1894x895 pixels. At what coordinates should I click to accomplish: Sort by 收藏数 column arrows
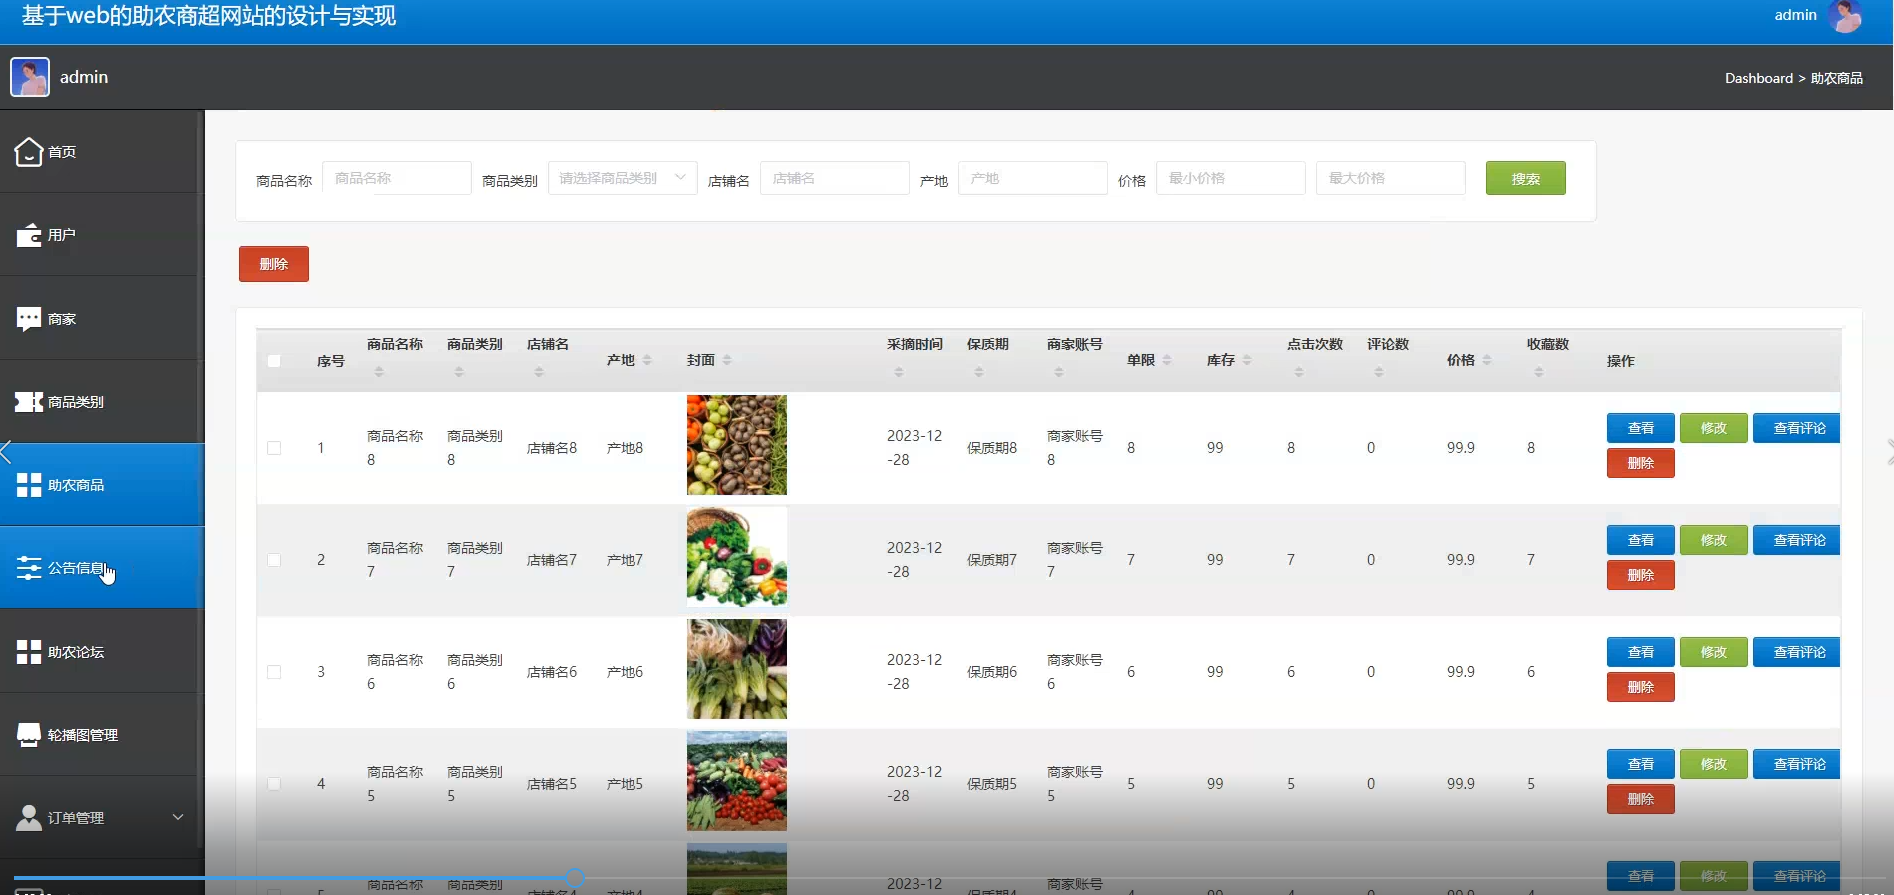[x=1539, y=372]
